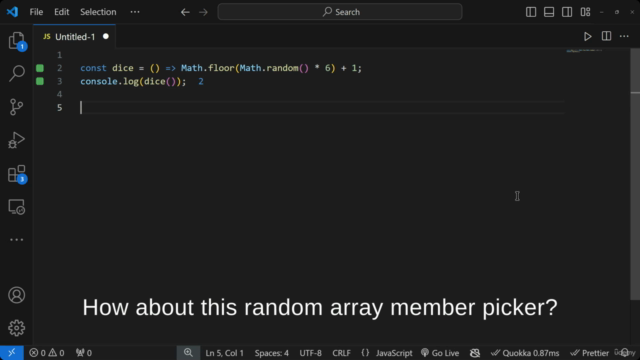This screenshot has width=640, height=360.
Task: Click the const keyword on line 2
Action: click(93, 68)
